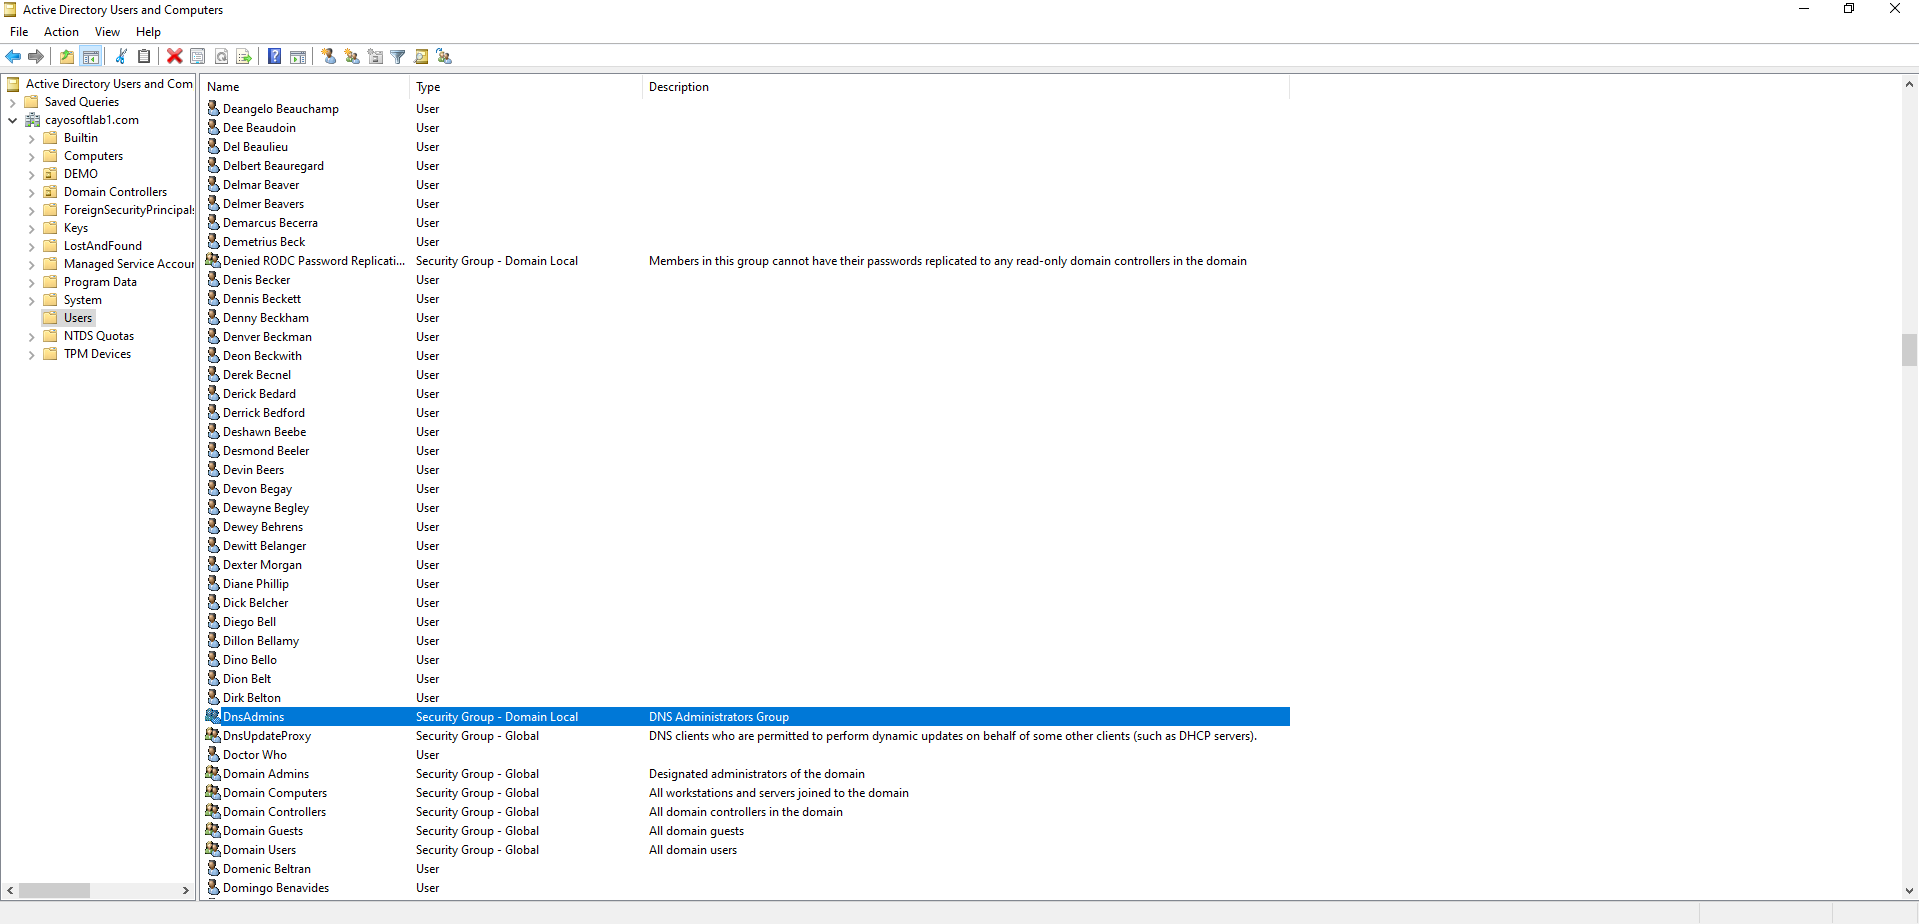Expand the Domain Controllers tree node
This screenshot has width=1919, height=924.
[x=31, y=193]
